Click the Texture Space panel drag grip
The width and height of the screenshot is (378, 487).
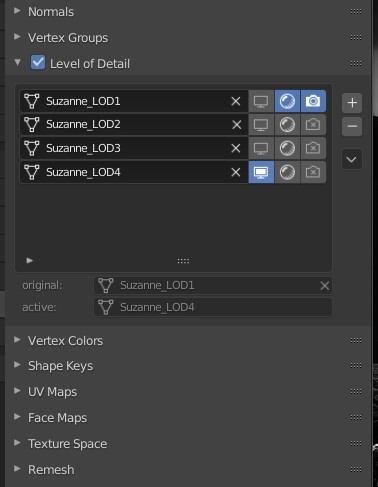[356, 443]
